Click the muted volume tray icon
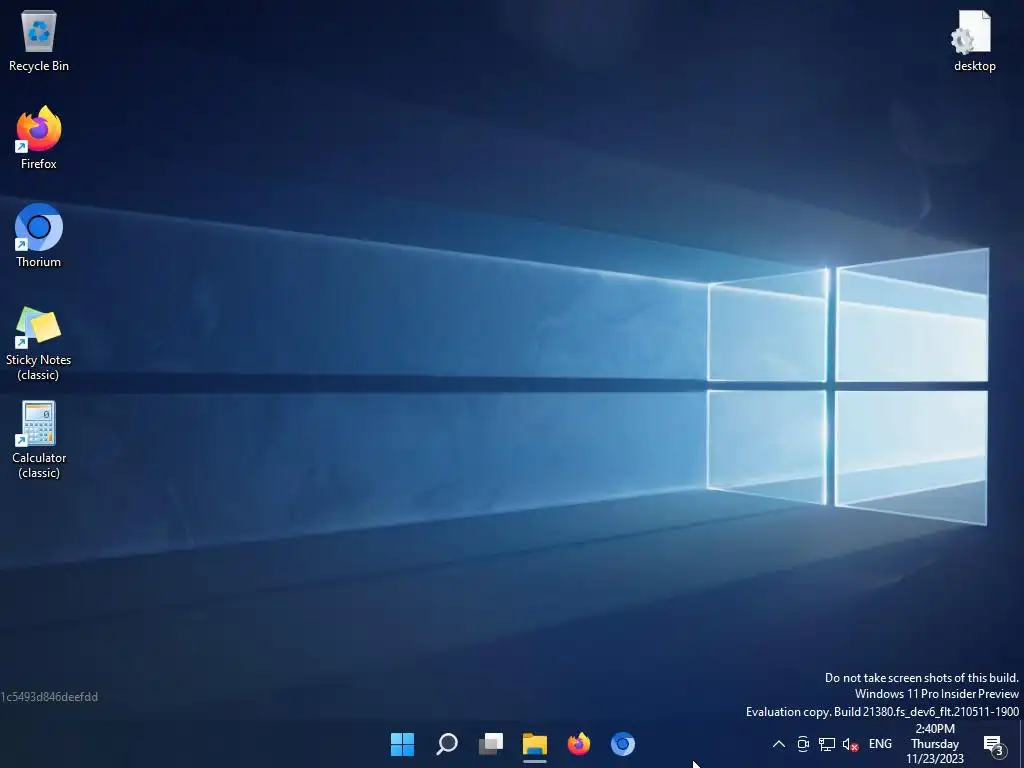Viewport: 1024px width, 768px height. click(x=850, y=744)
